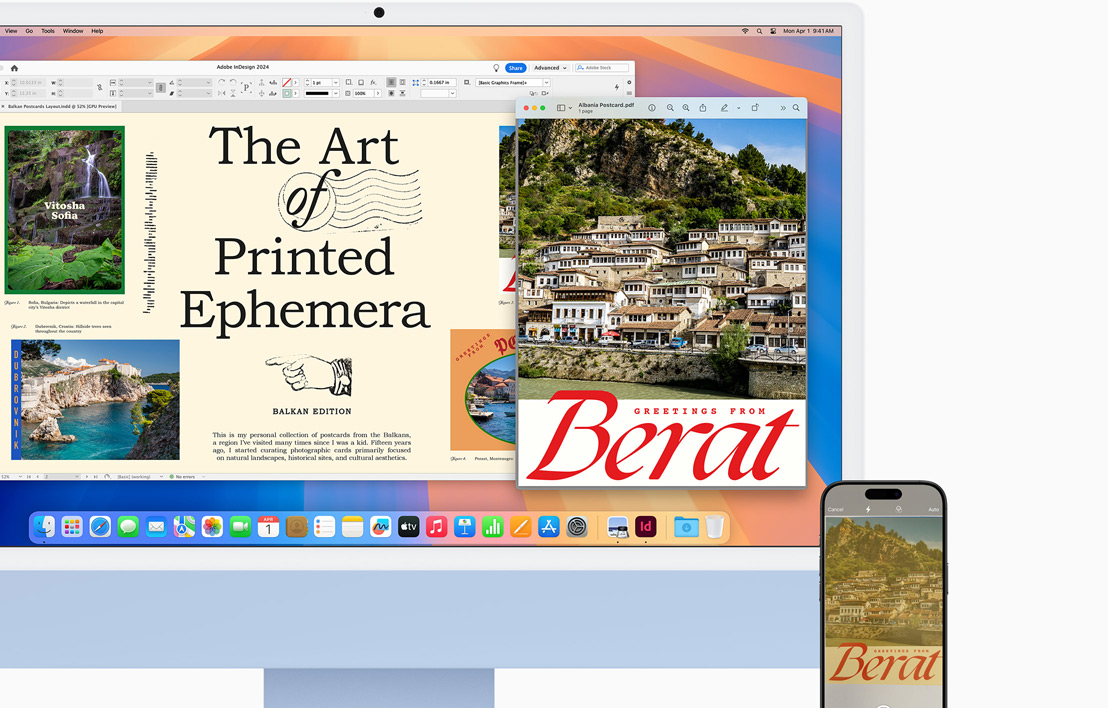
Task: Click the lightbulb Discover icon in InDesign
Action: pyautogui.click(x=496, y=68)
